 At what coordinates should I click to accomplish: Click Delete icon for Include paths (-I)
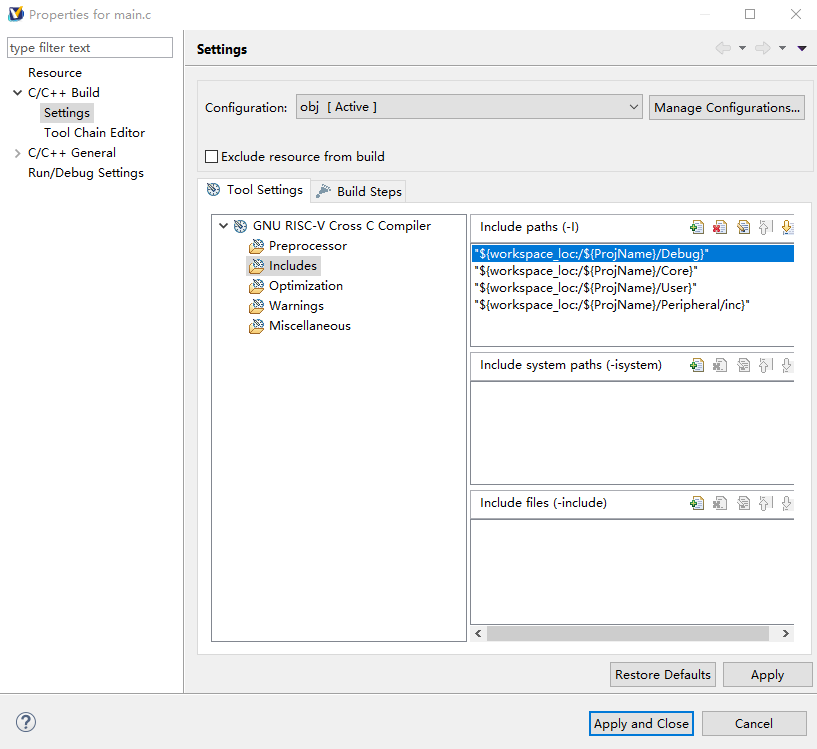pyautogui.click(x=720, y=228)
